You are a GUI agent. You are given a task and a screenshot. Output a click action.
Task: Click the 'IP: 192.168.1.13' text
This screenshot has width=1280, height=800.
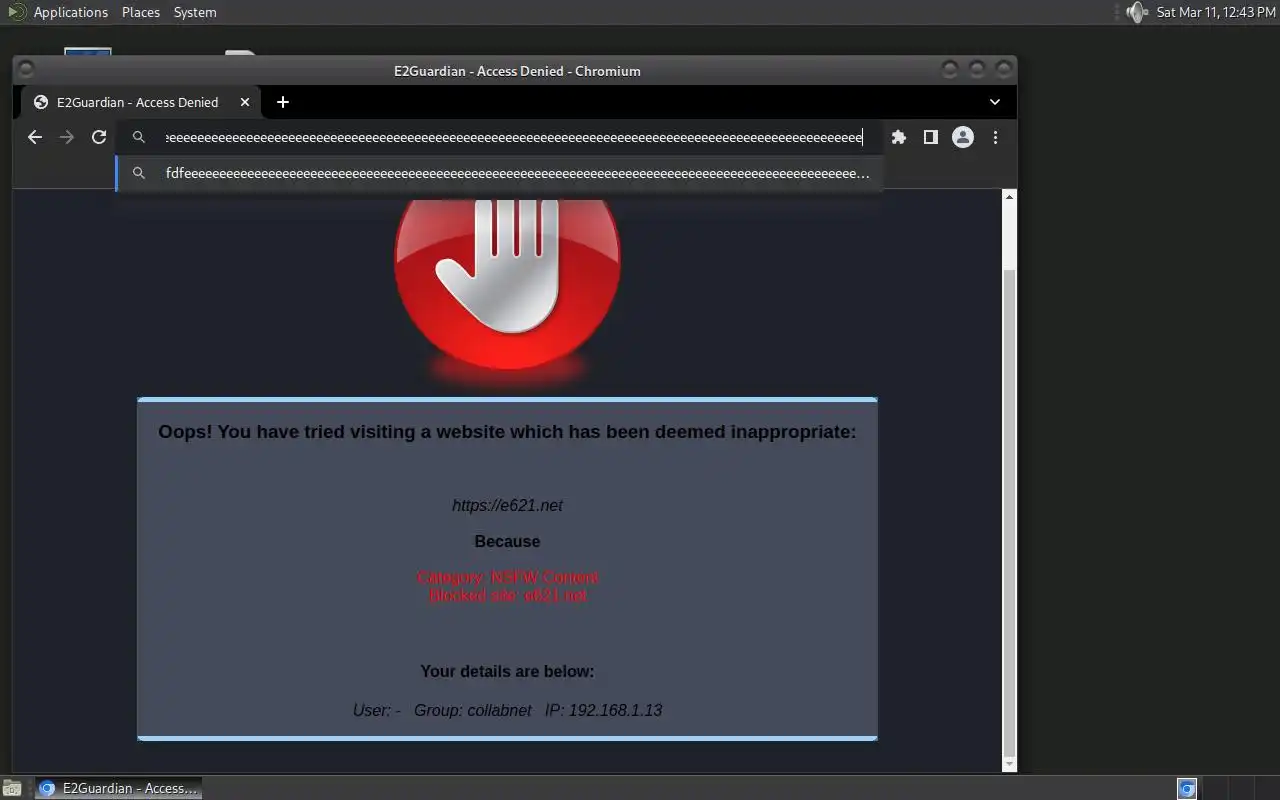tap(603, 710)
